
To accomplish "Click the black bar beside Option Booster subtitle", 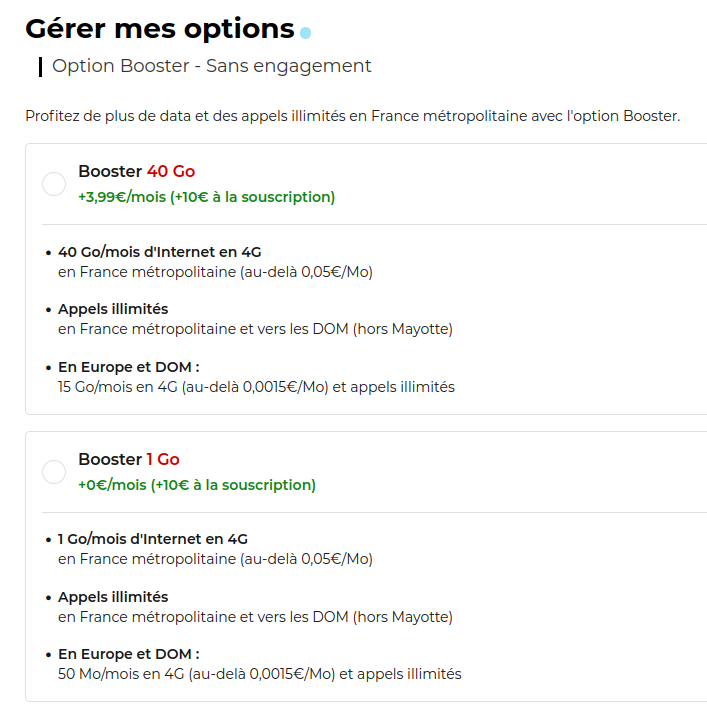I will [40, 67].
